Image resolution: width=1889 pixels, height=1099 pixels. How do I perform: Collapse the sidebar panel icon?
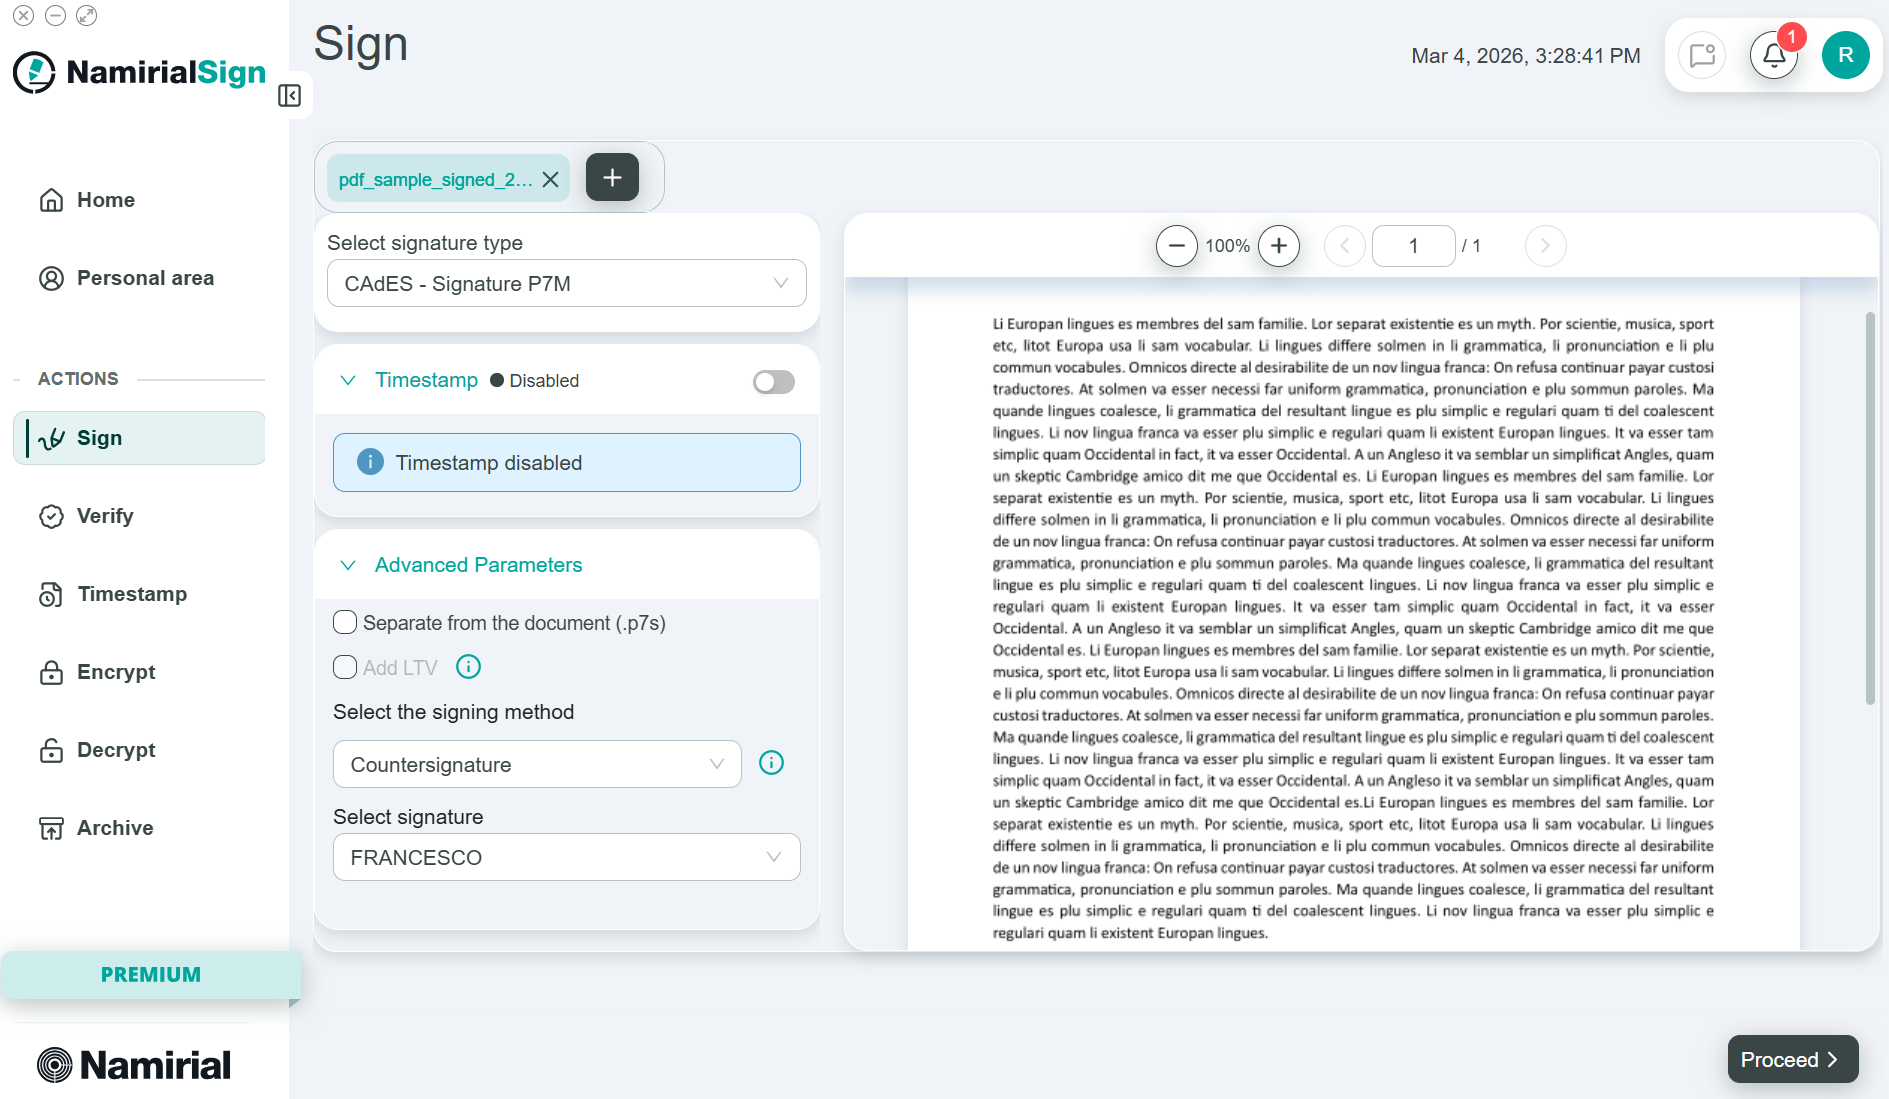(x=289, y=96)
